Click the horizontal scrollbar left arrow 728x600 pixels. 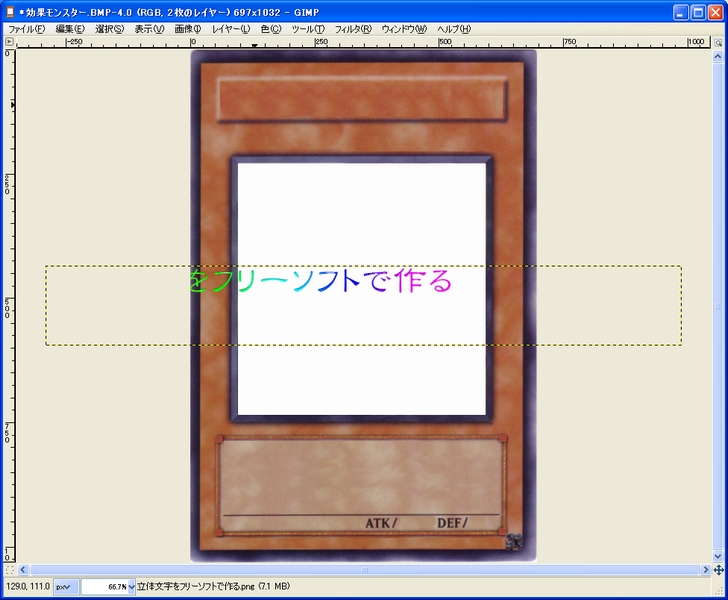pyautogui.click(x=23, y=569)
